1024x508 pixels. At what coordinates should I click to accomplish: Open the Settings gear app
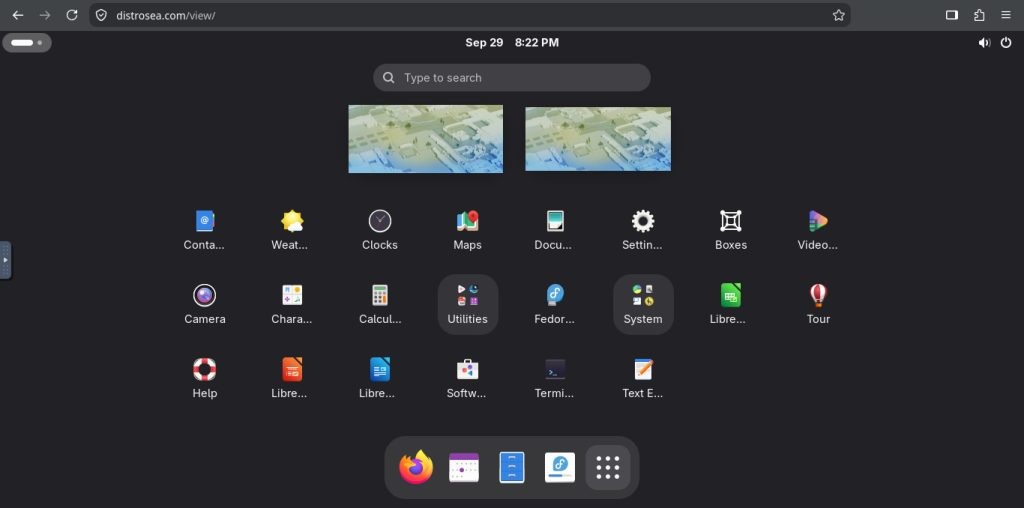643,230
